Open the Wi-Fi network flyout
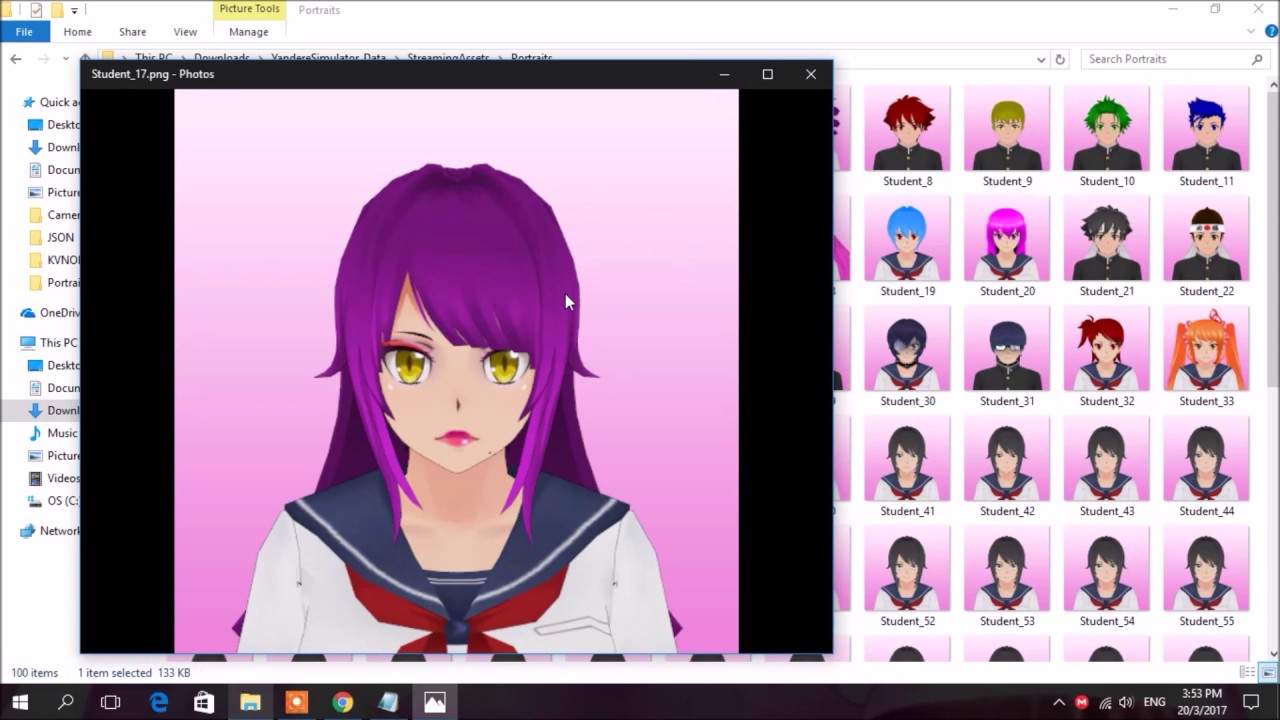Image resolution: width=1280 pixels, height=720 pixels. [1105, 703]
